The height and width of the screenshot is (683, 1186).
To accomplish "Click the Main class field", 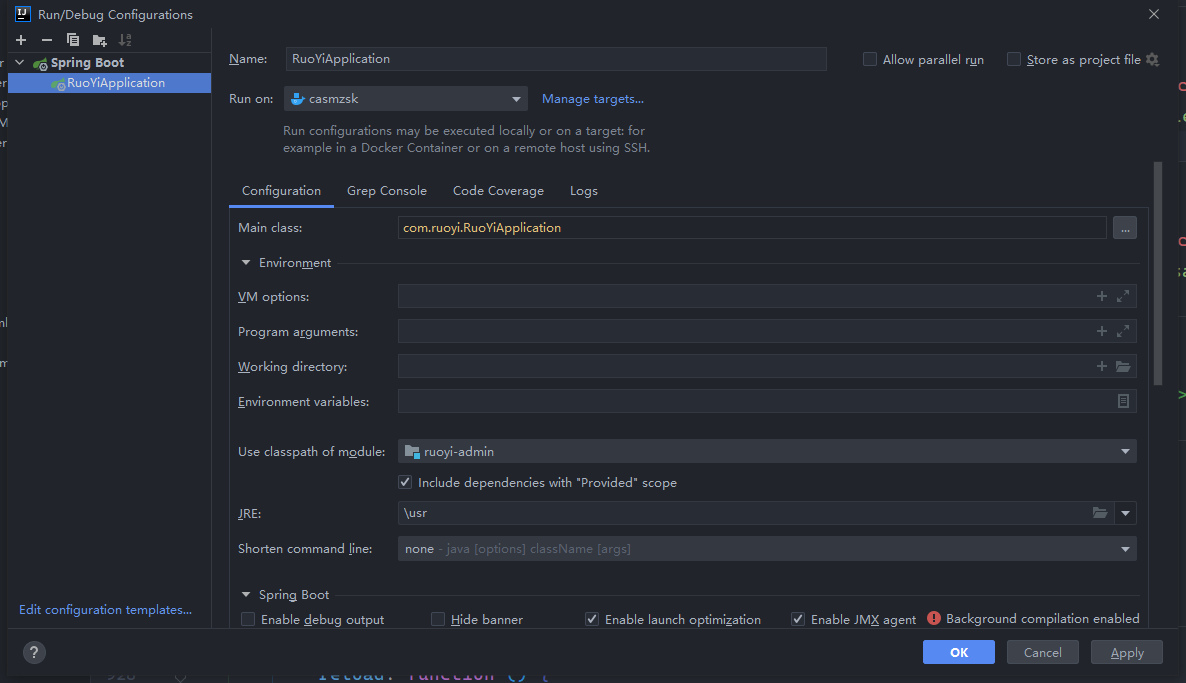I will [x=752, y=228].
